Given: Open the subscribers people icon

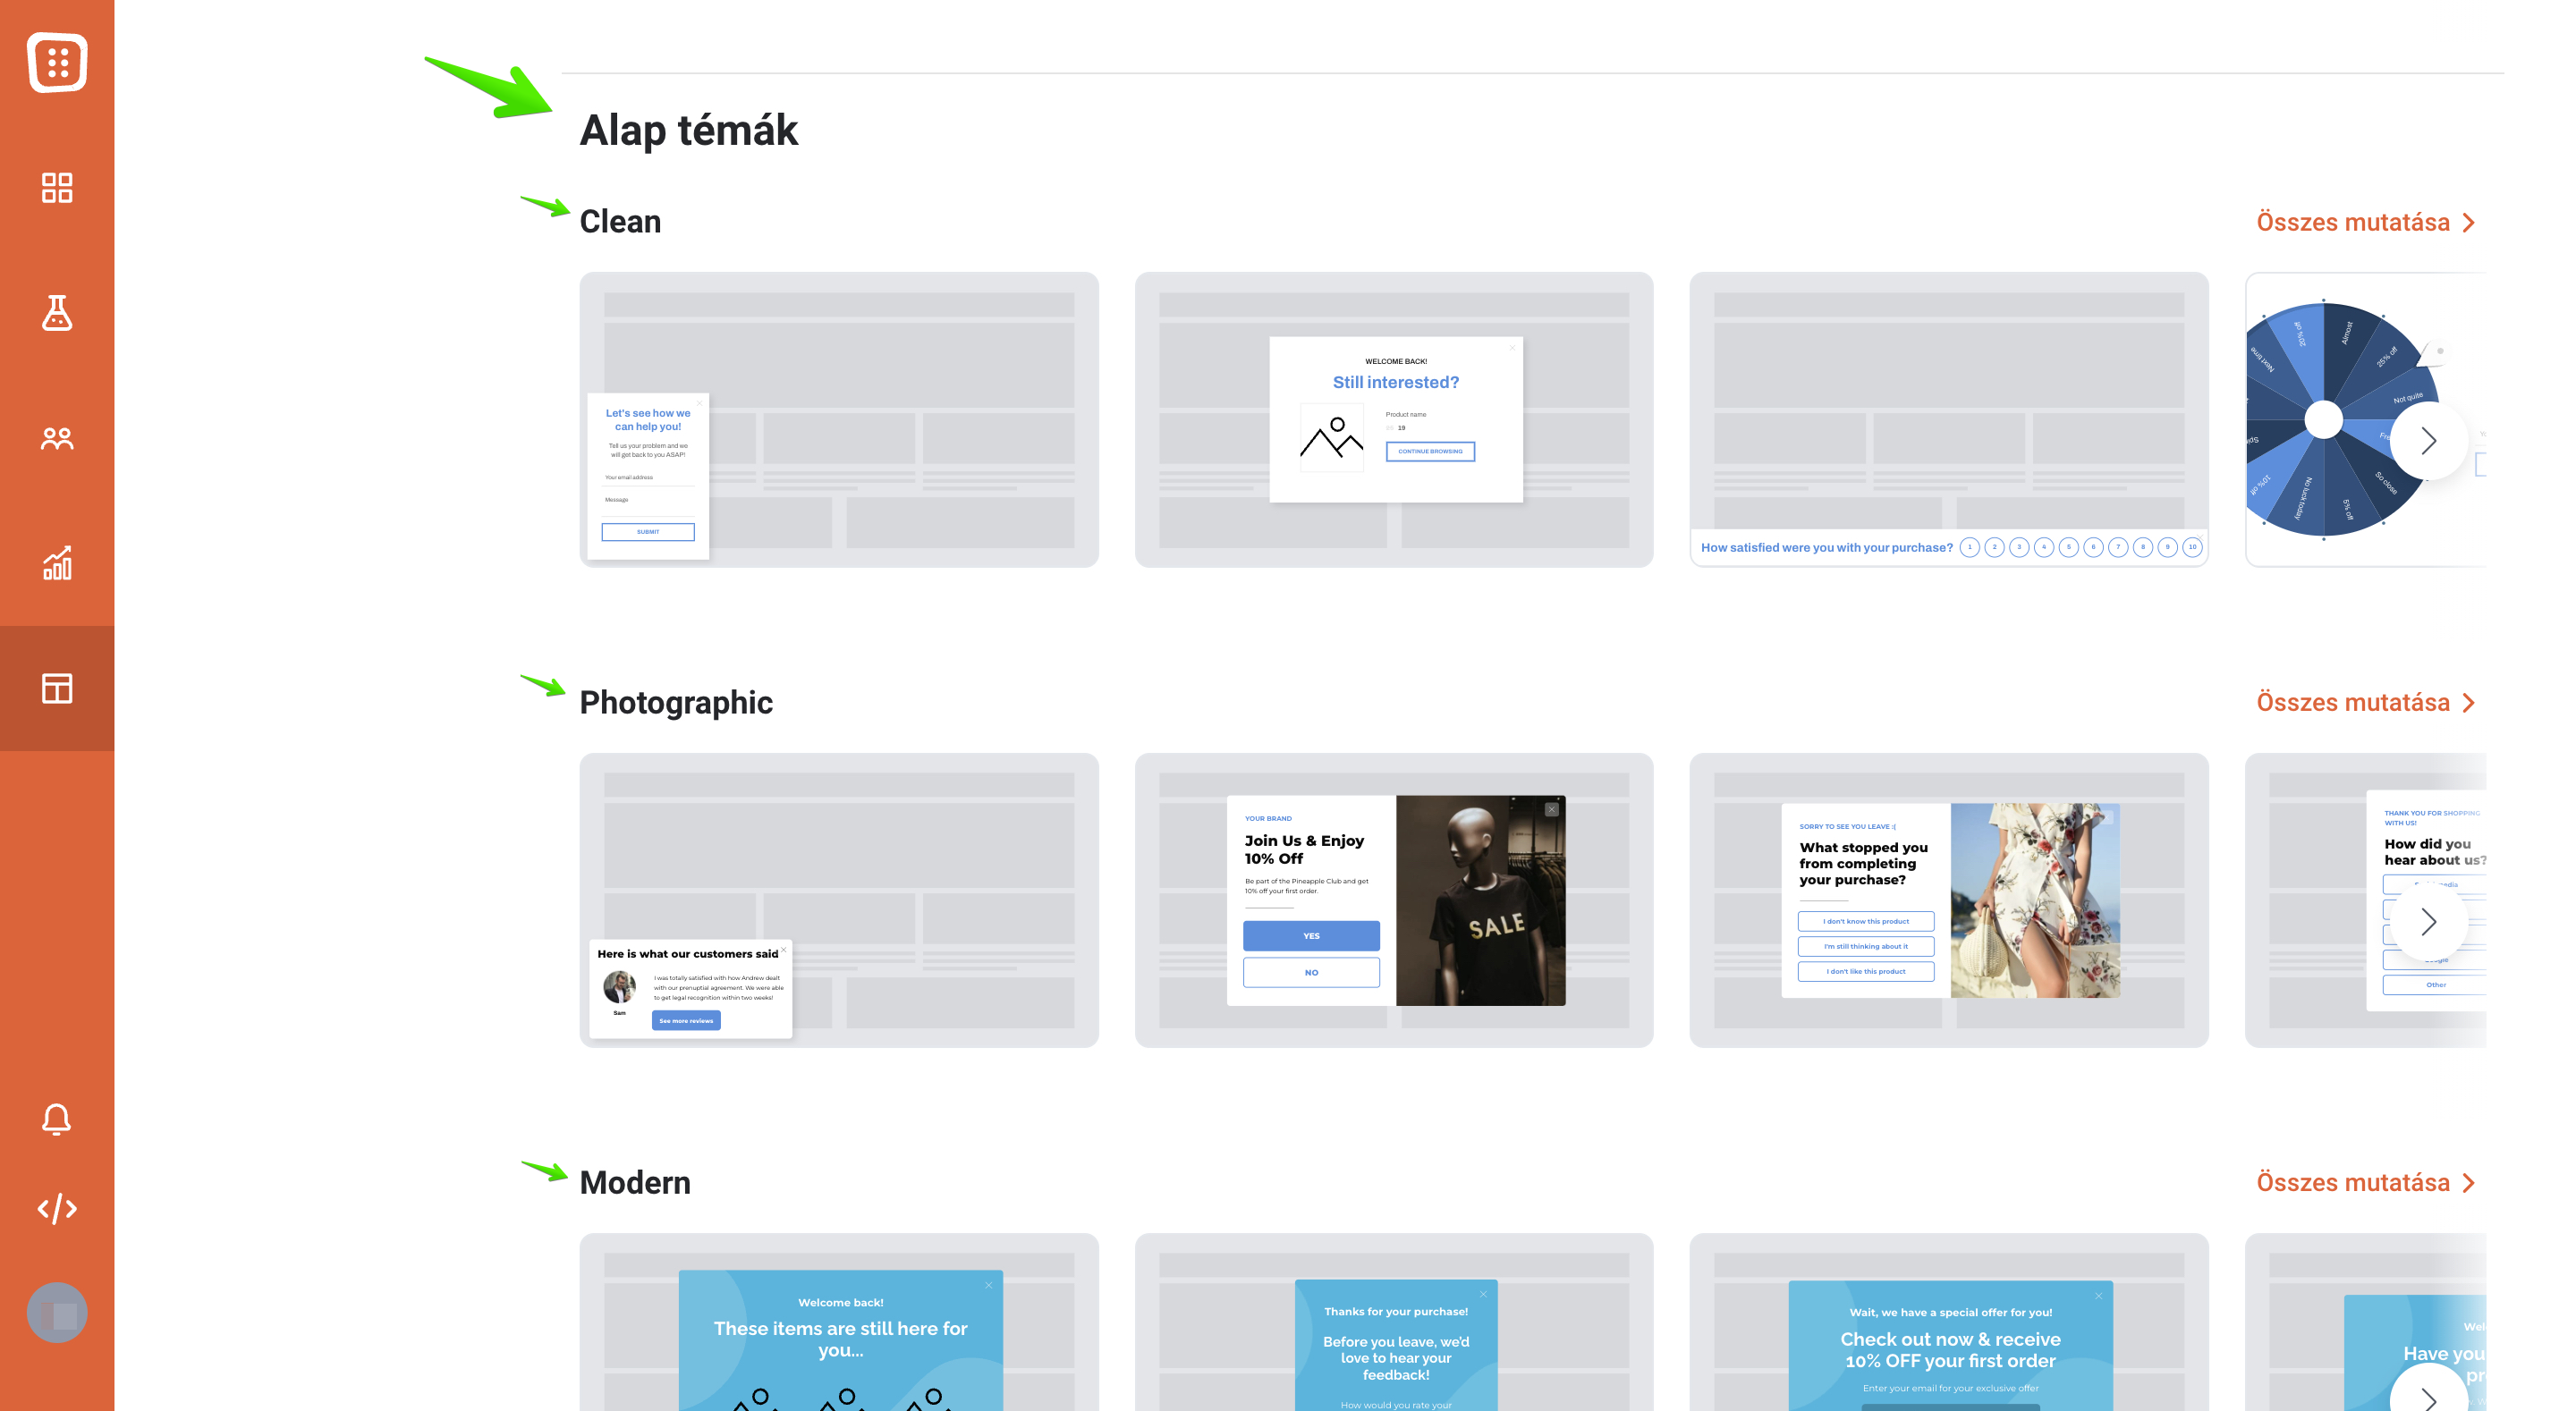Looking at the screenshot, I should 57,438.
